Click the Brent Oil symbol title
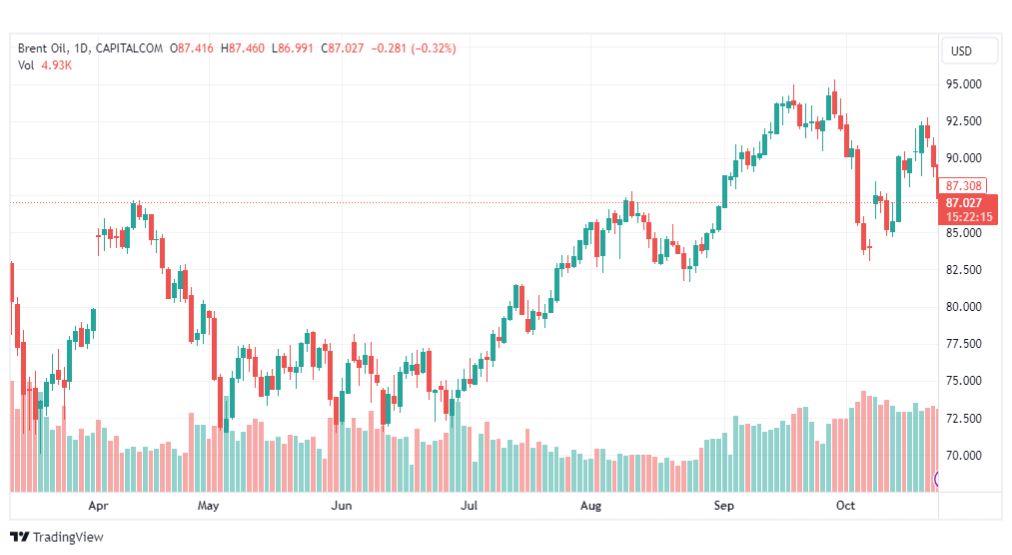 click(x=42, y=48)
